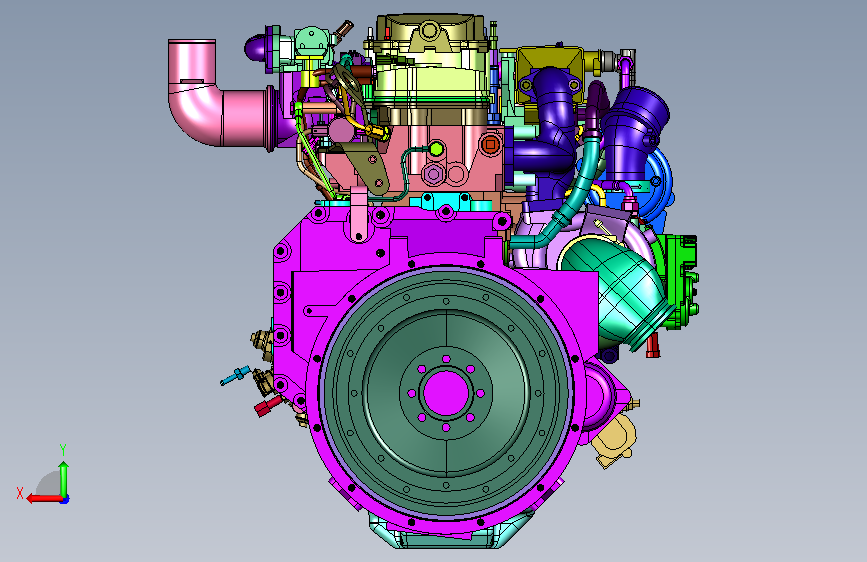Select the magenta flywheel center hub
This screenshot has width=867, height=562.
pyautogui.click(x=446, y=393)
